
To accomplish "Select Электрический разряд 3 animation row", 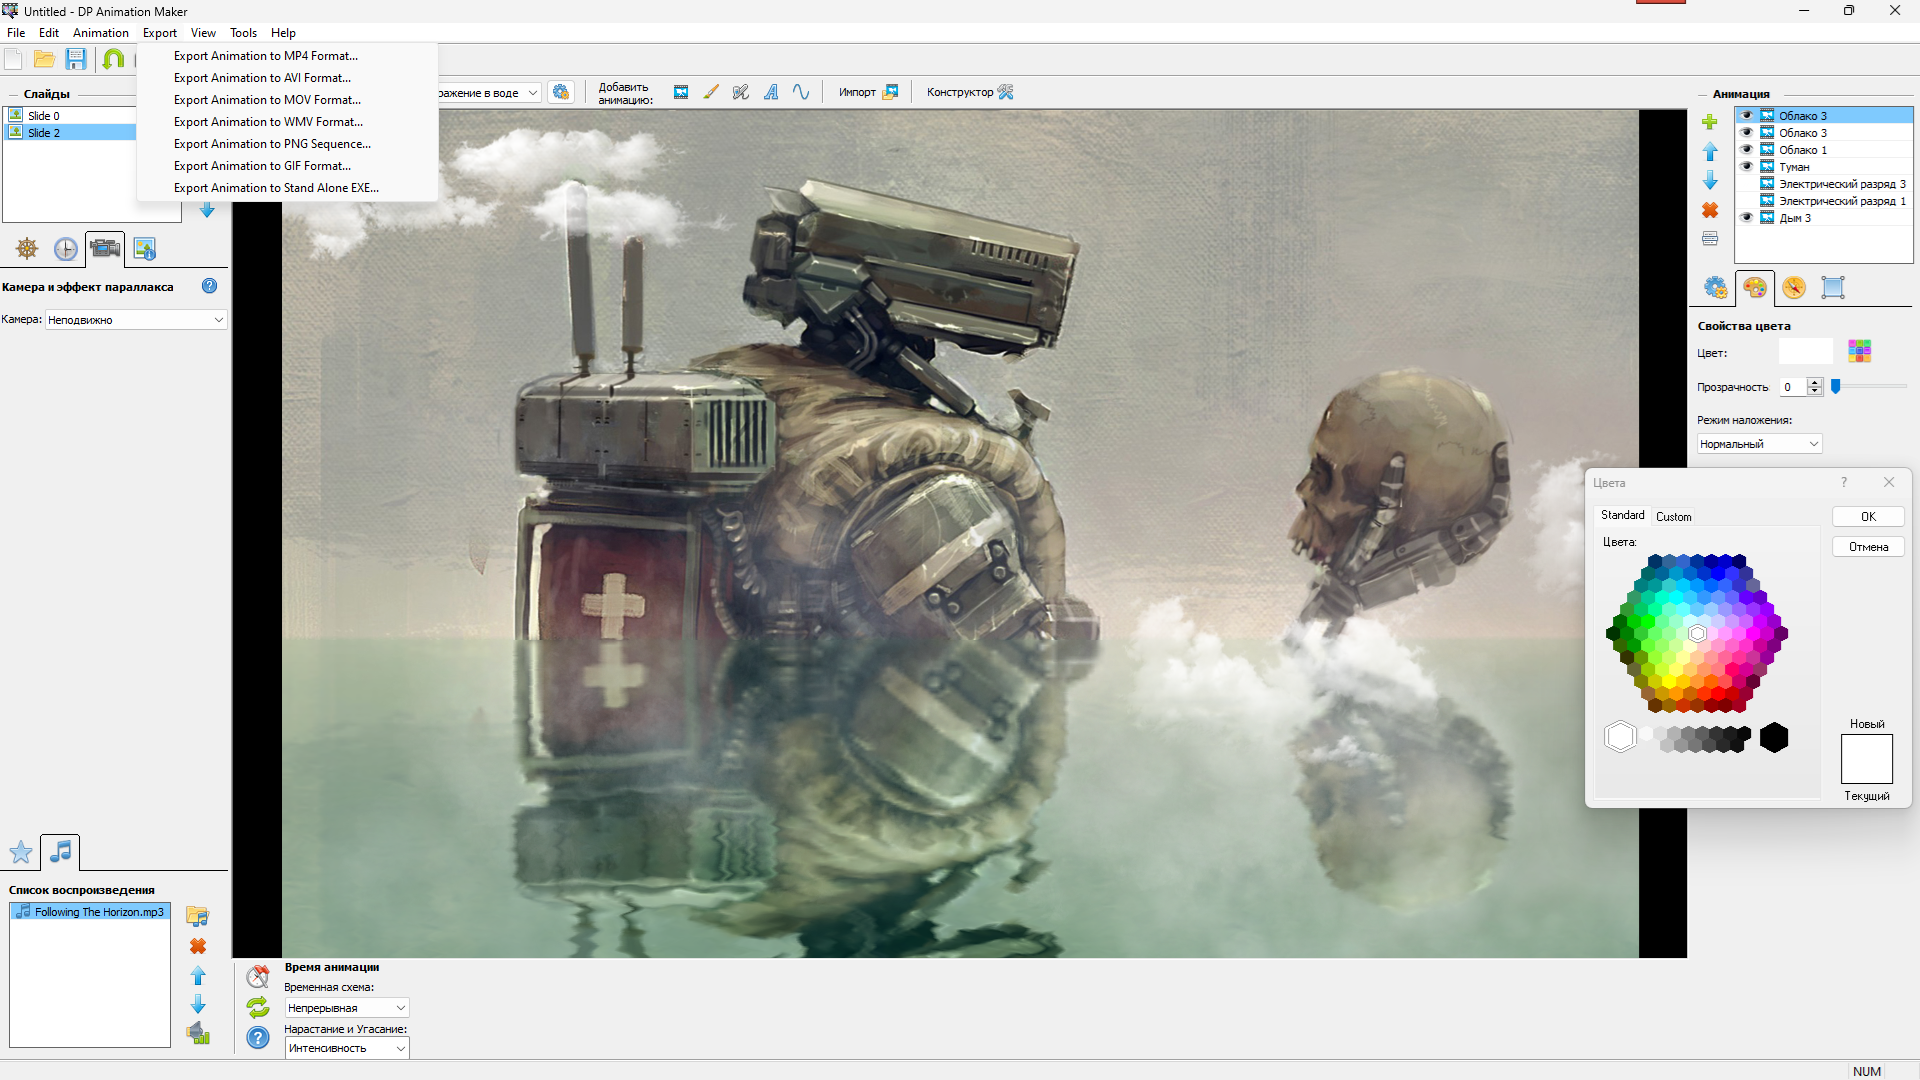I will 1824,183.
